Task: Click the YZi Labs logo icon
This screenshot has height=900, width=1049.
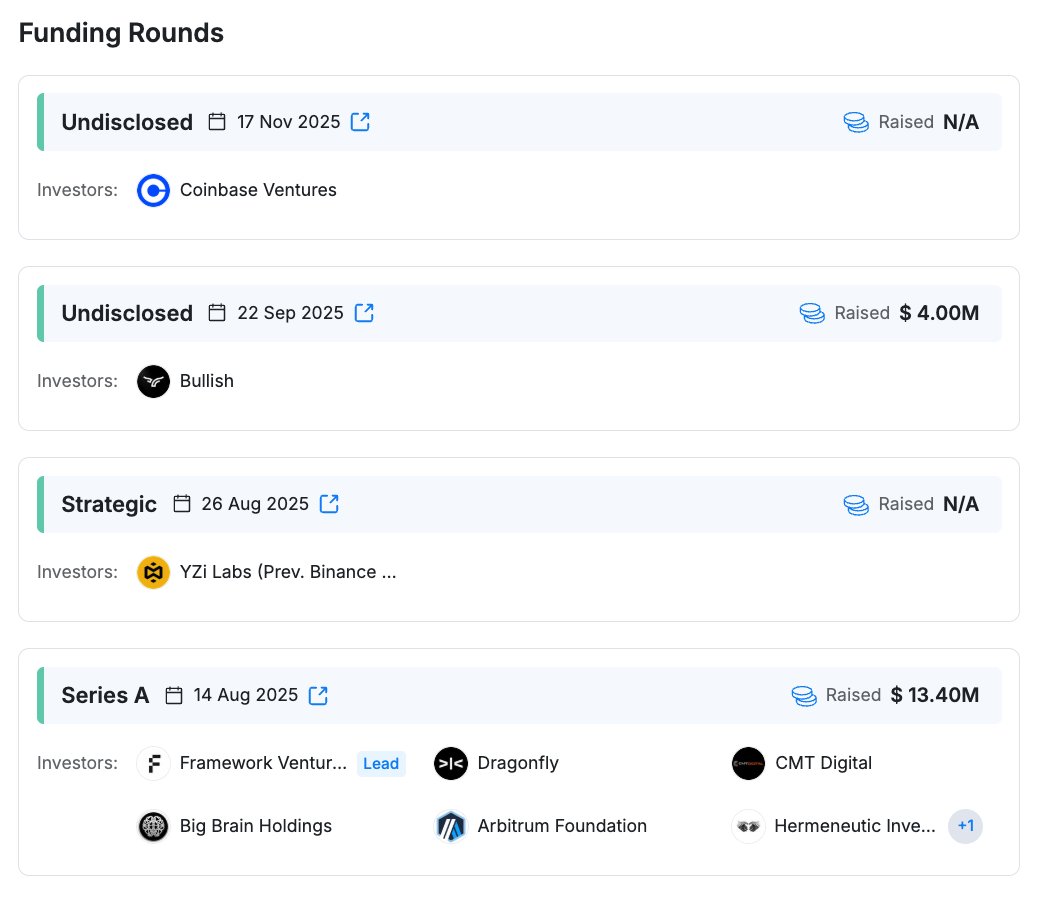Action: (x=153, y=572)
